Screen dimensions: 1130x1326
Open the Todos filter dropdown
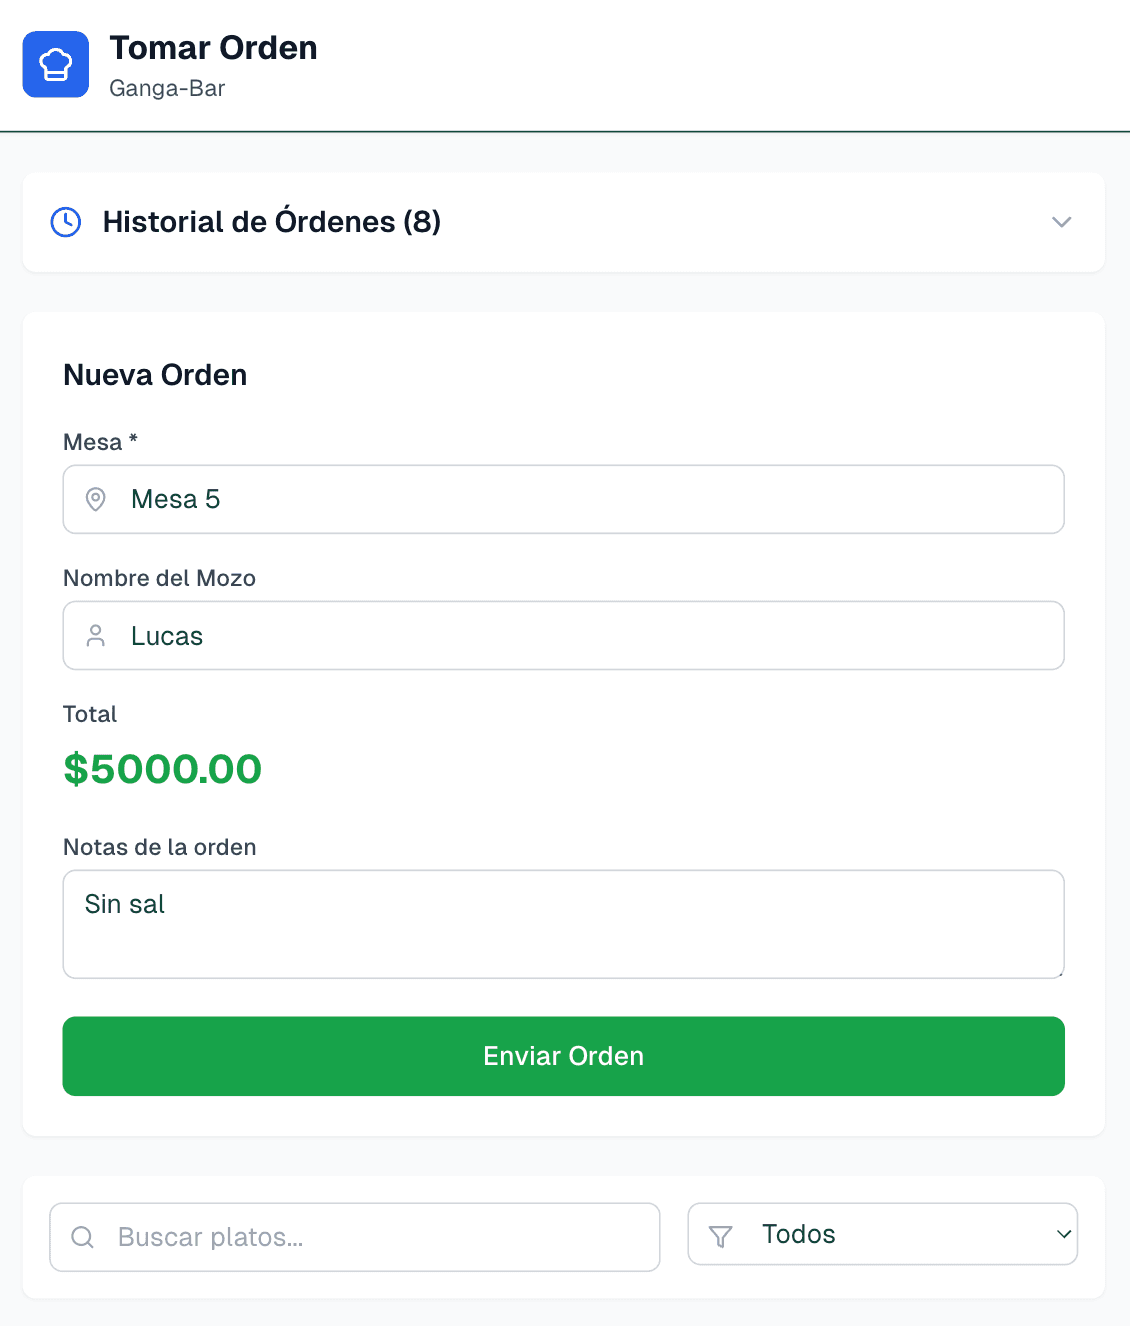(882, 1234)
